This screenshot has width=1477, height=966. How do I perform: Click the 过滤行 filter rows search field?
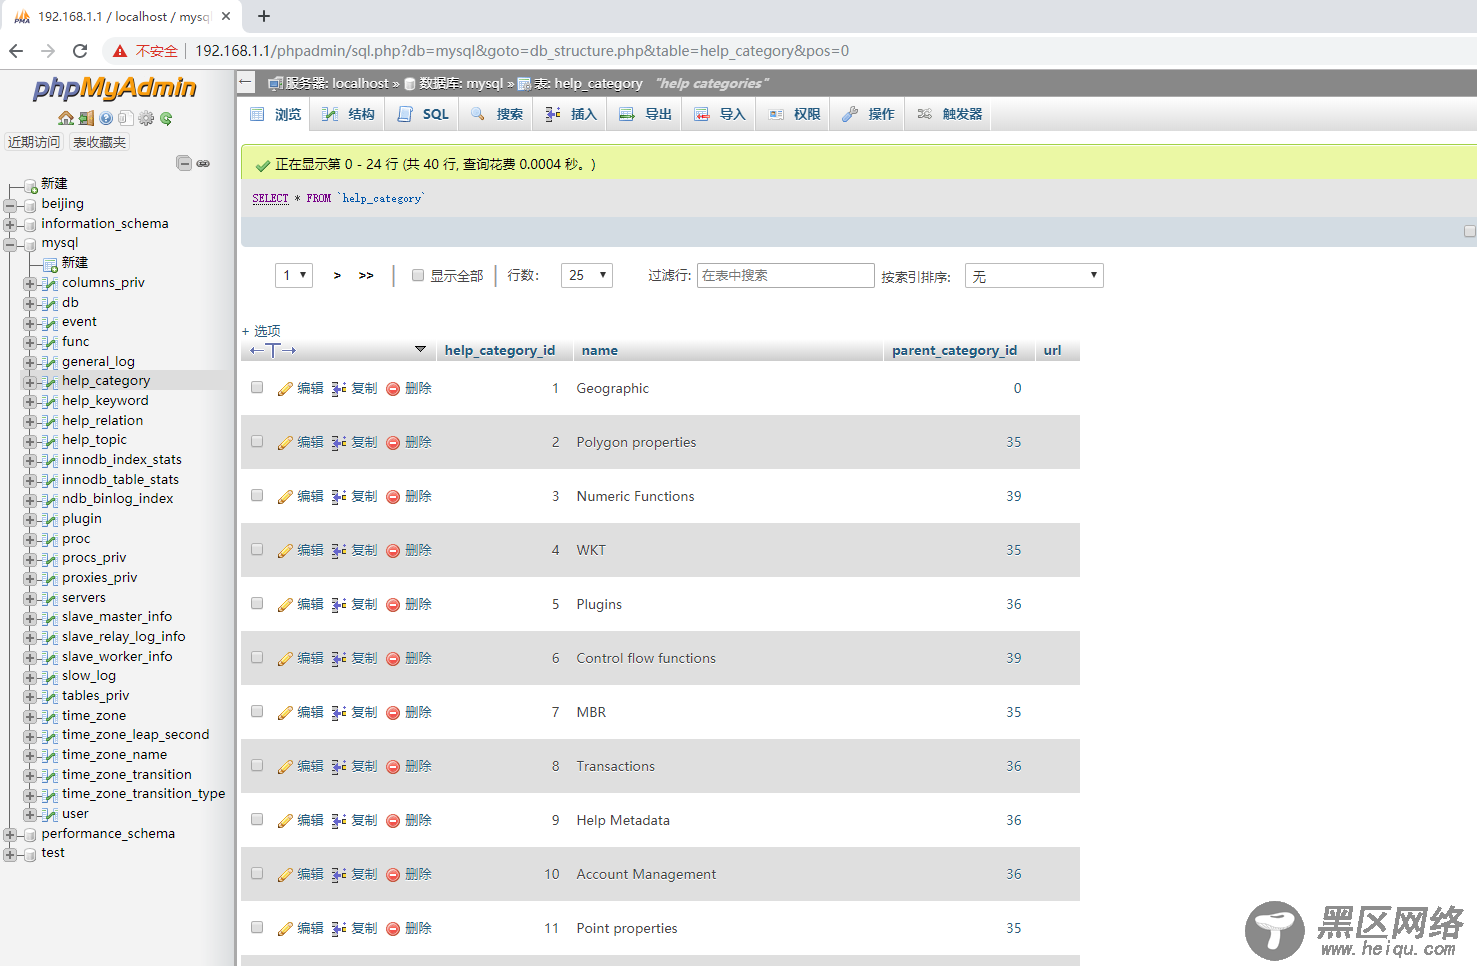[786, 275]
